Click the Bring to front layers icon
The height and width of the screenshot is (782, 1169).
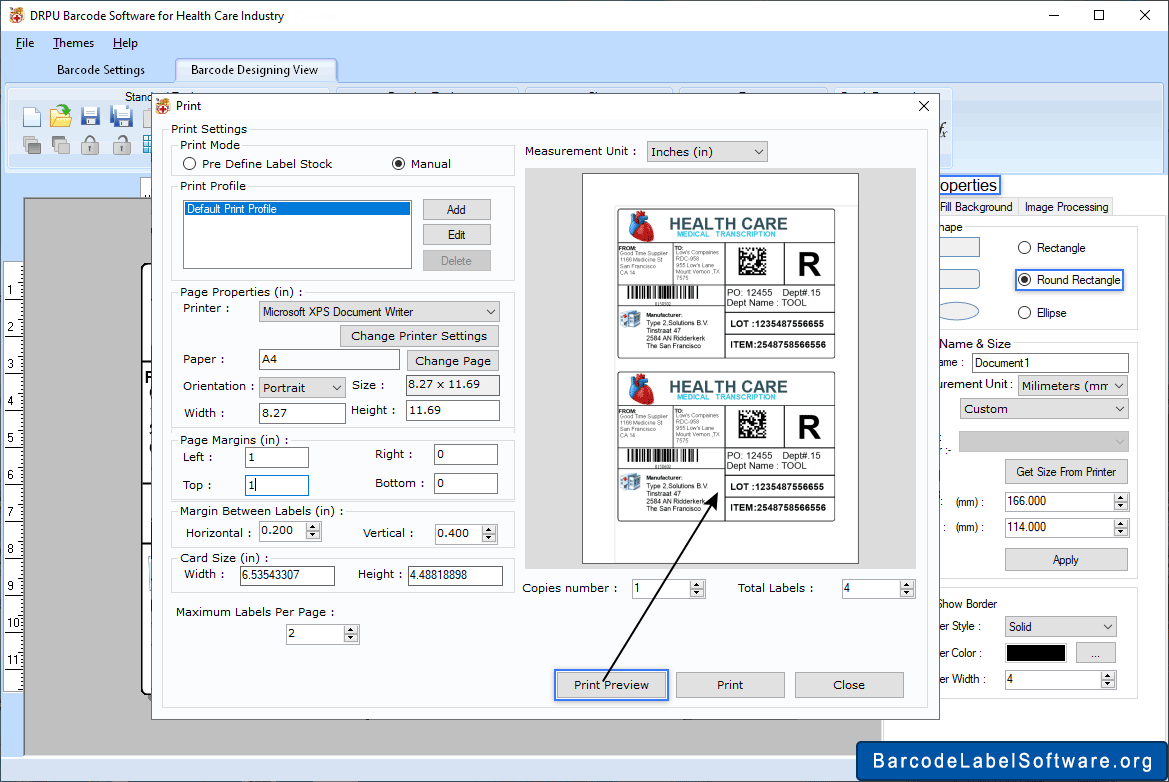point(31,145)
